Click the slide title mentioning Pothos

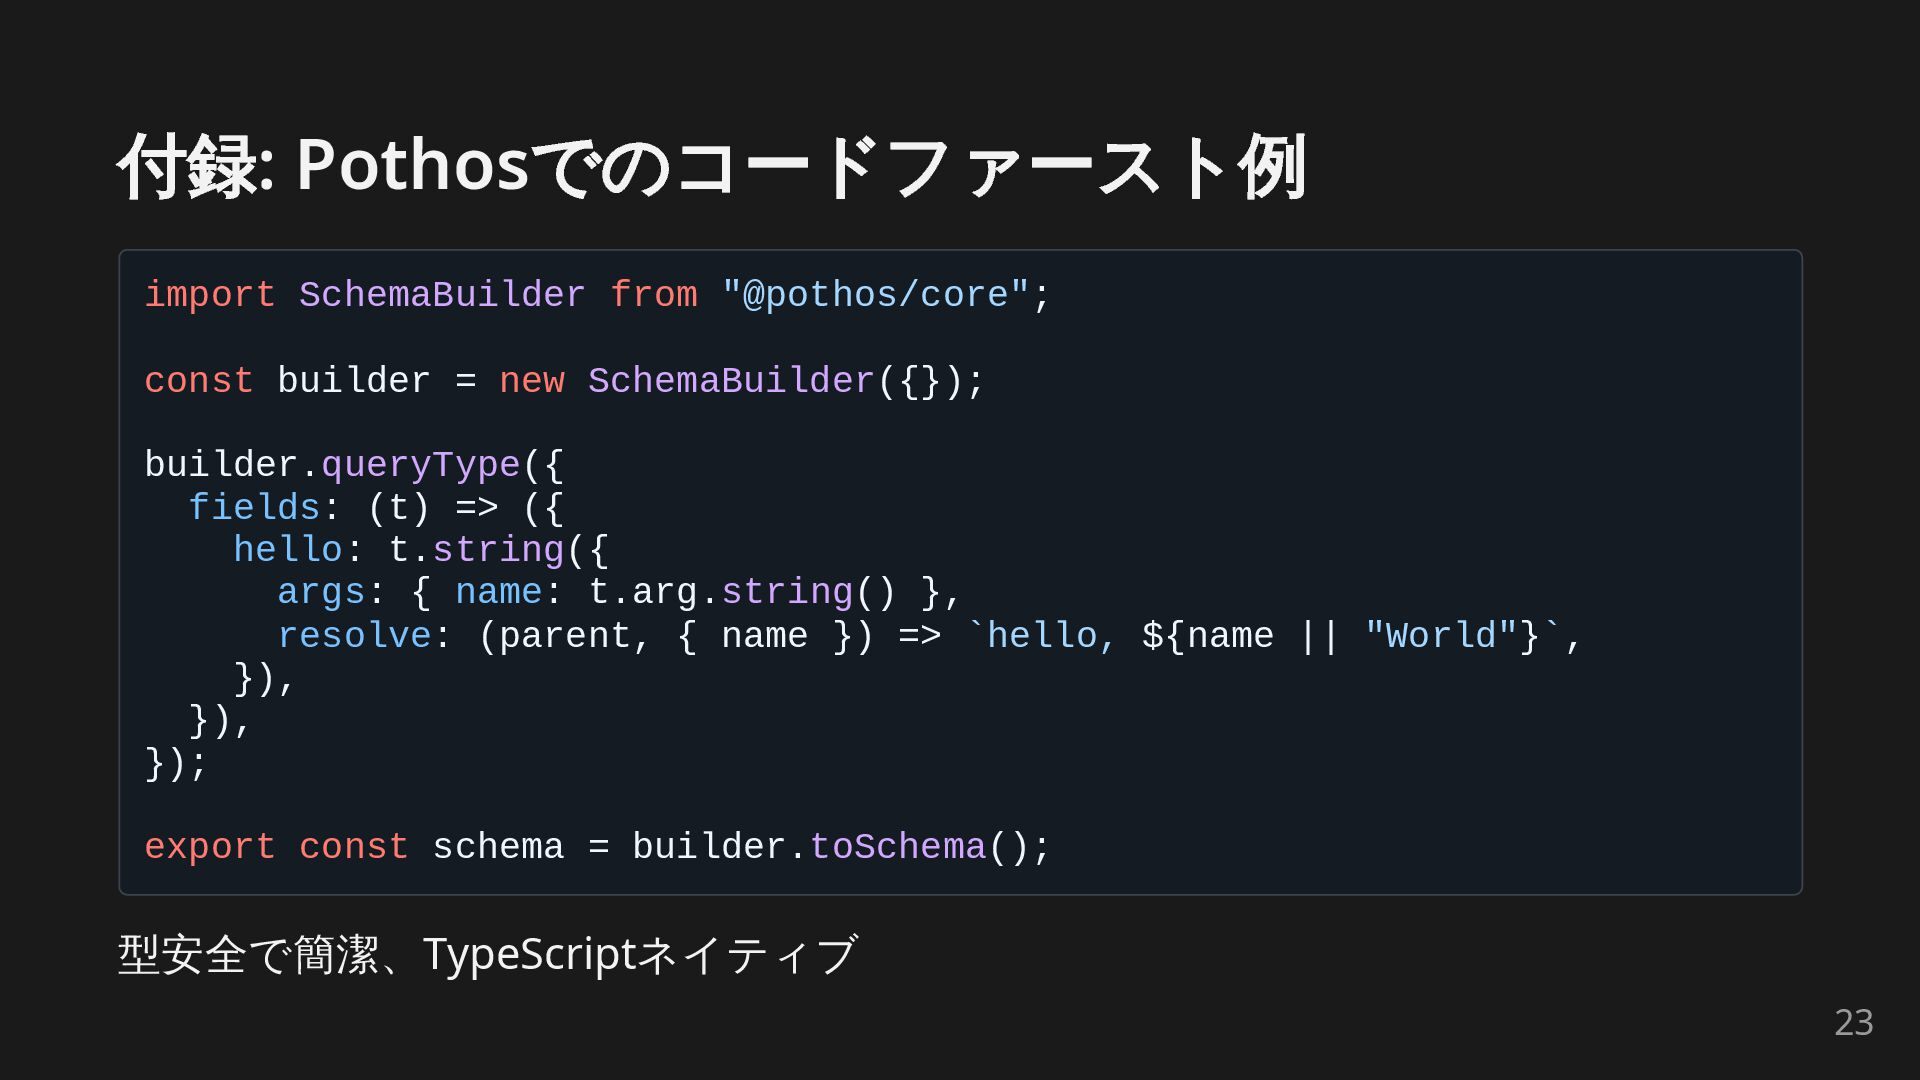[x=711, y=166]
